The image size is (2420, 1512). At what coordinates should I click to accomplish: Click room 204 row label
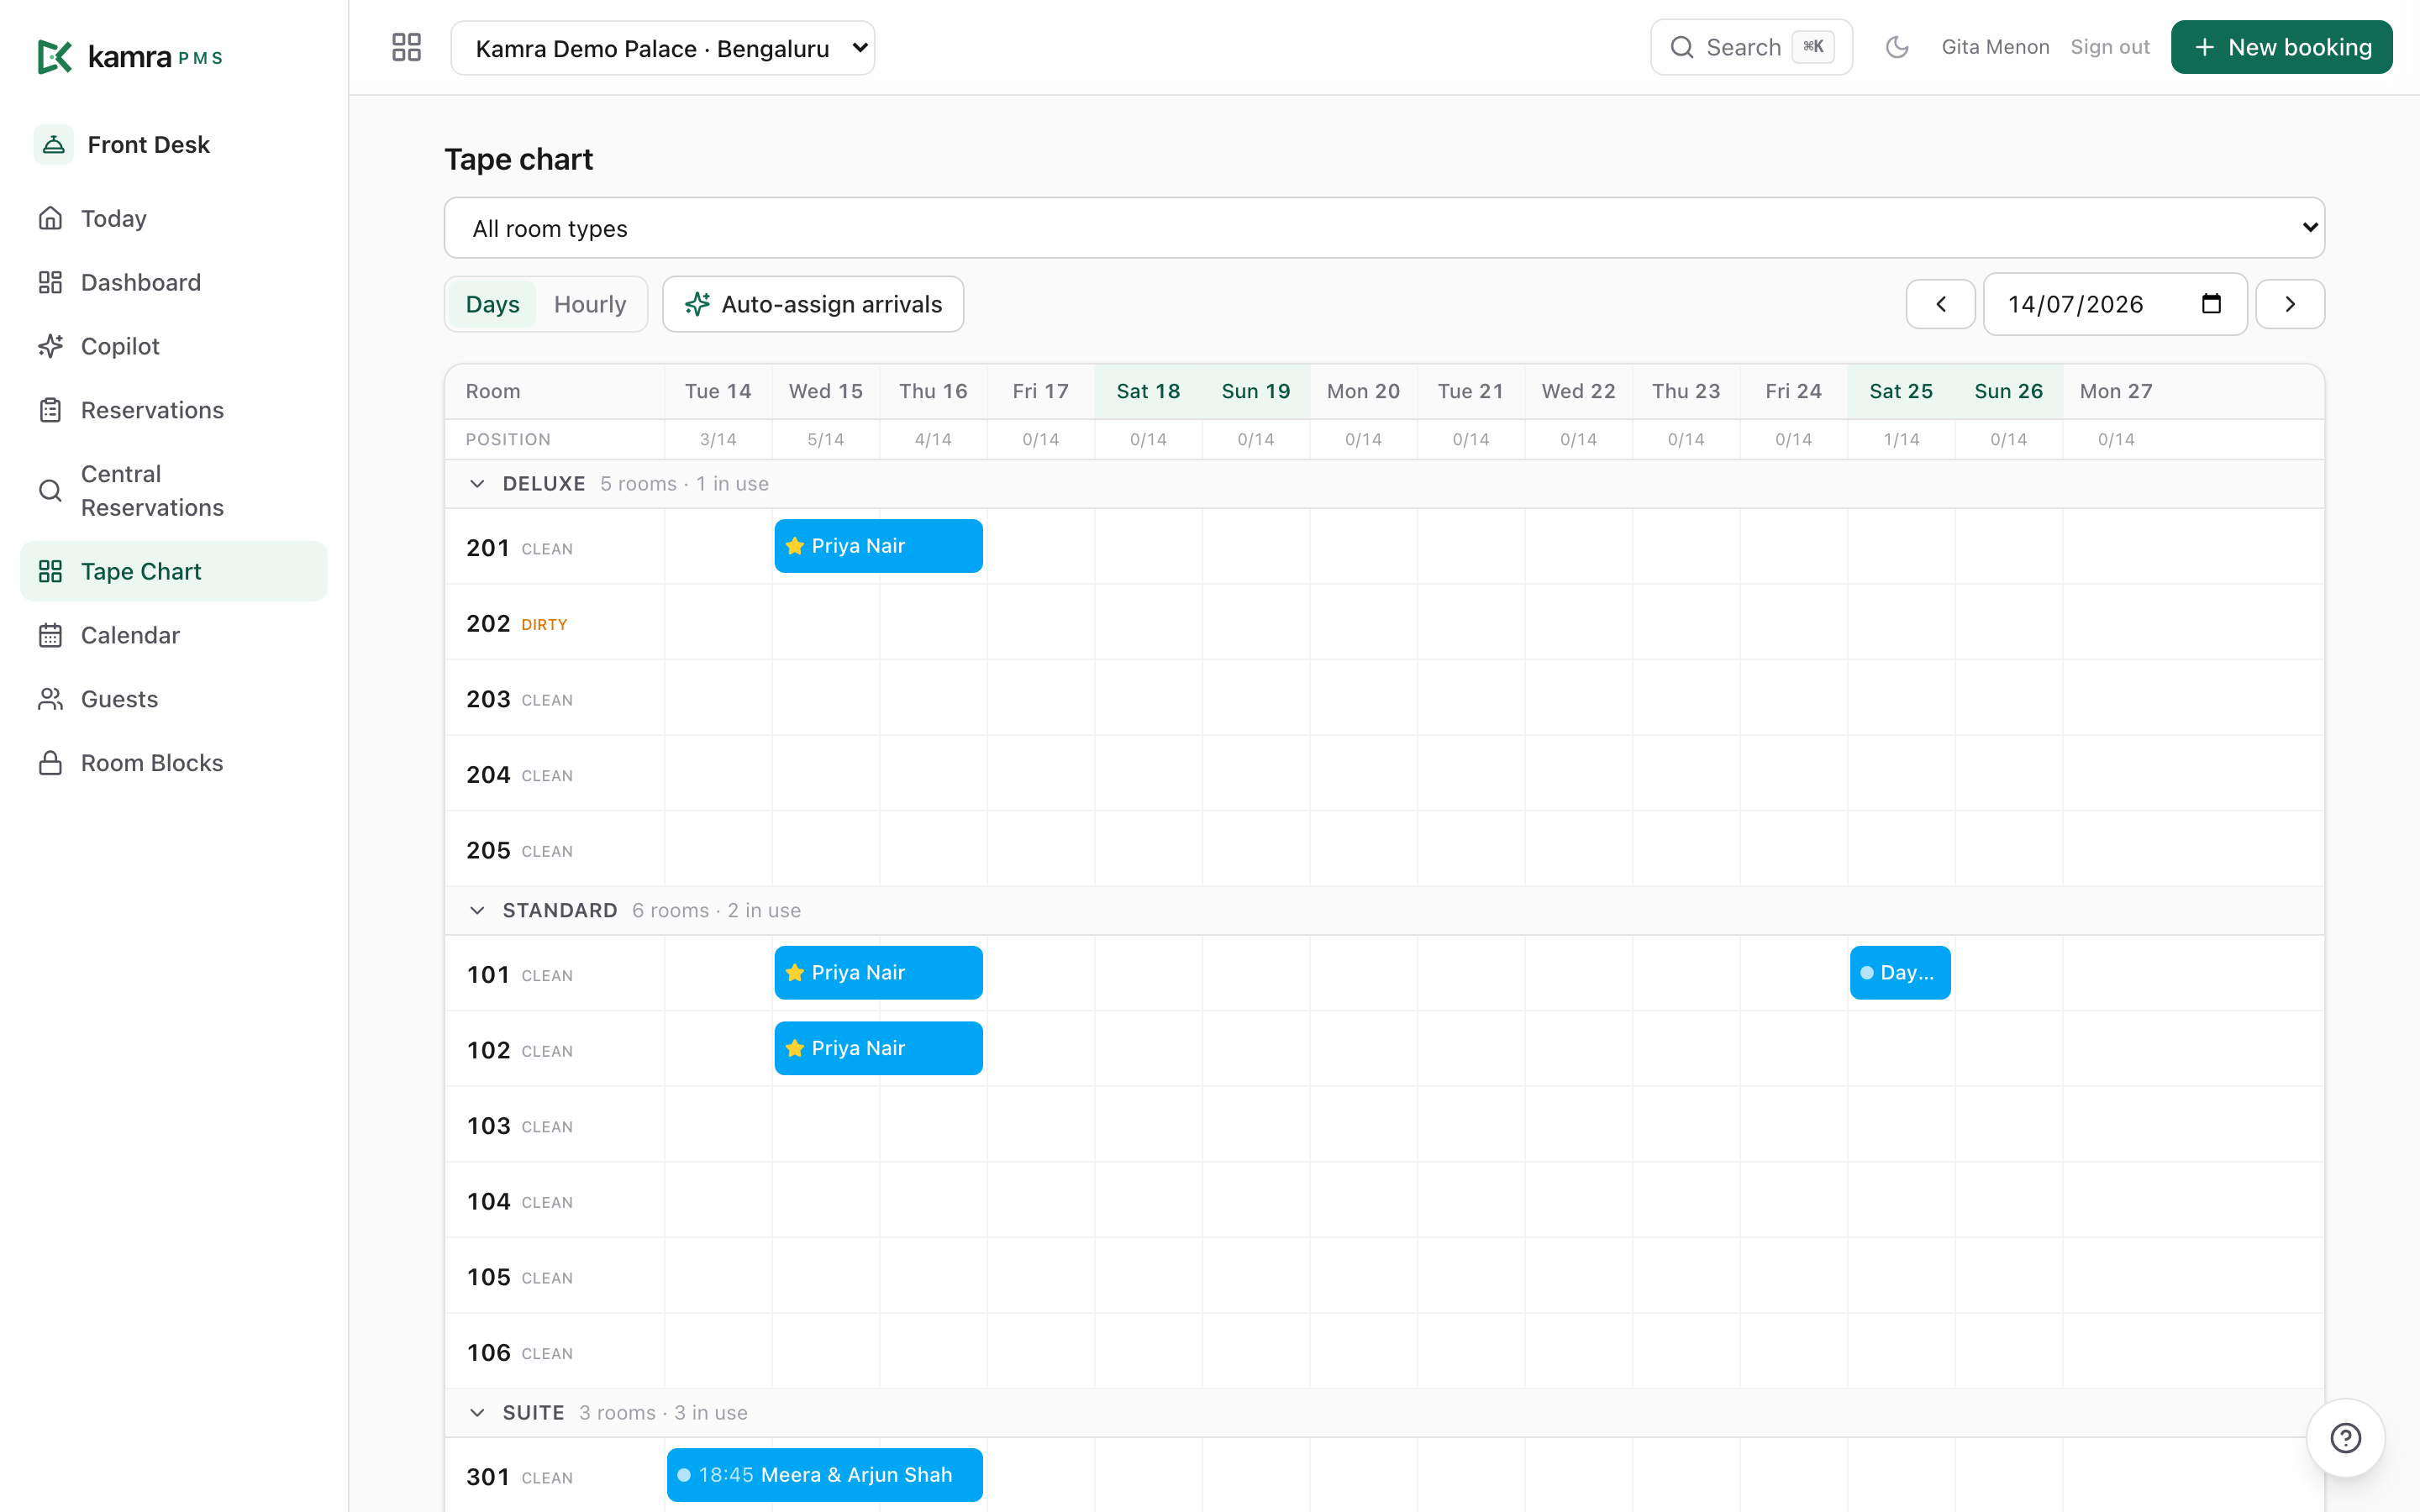(519, 775)
